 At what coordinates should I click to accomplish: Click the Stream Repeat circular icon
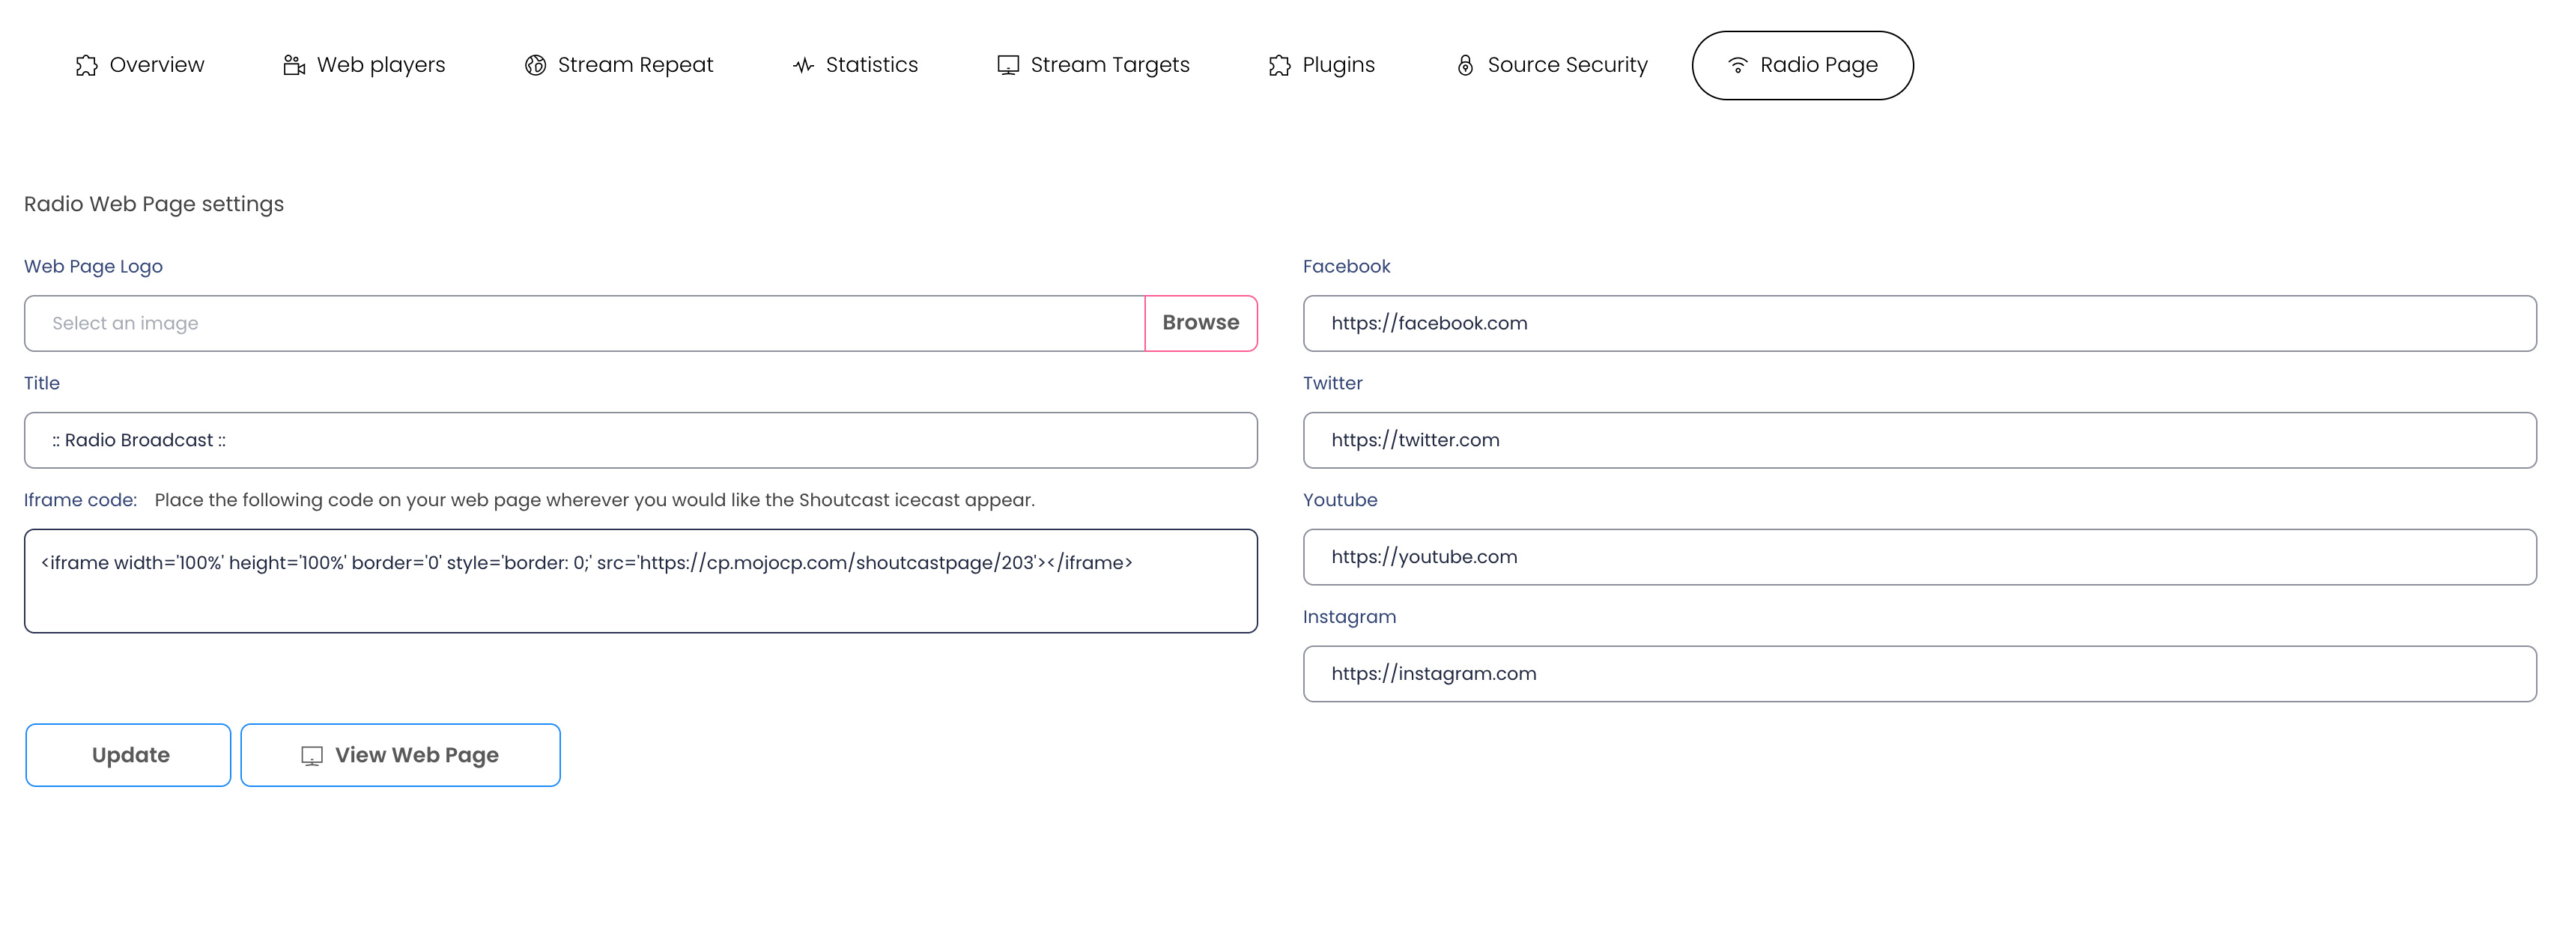(x=535, y=66)
